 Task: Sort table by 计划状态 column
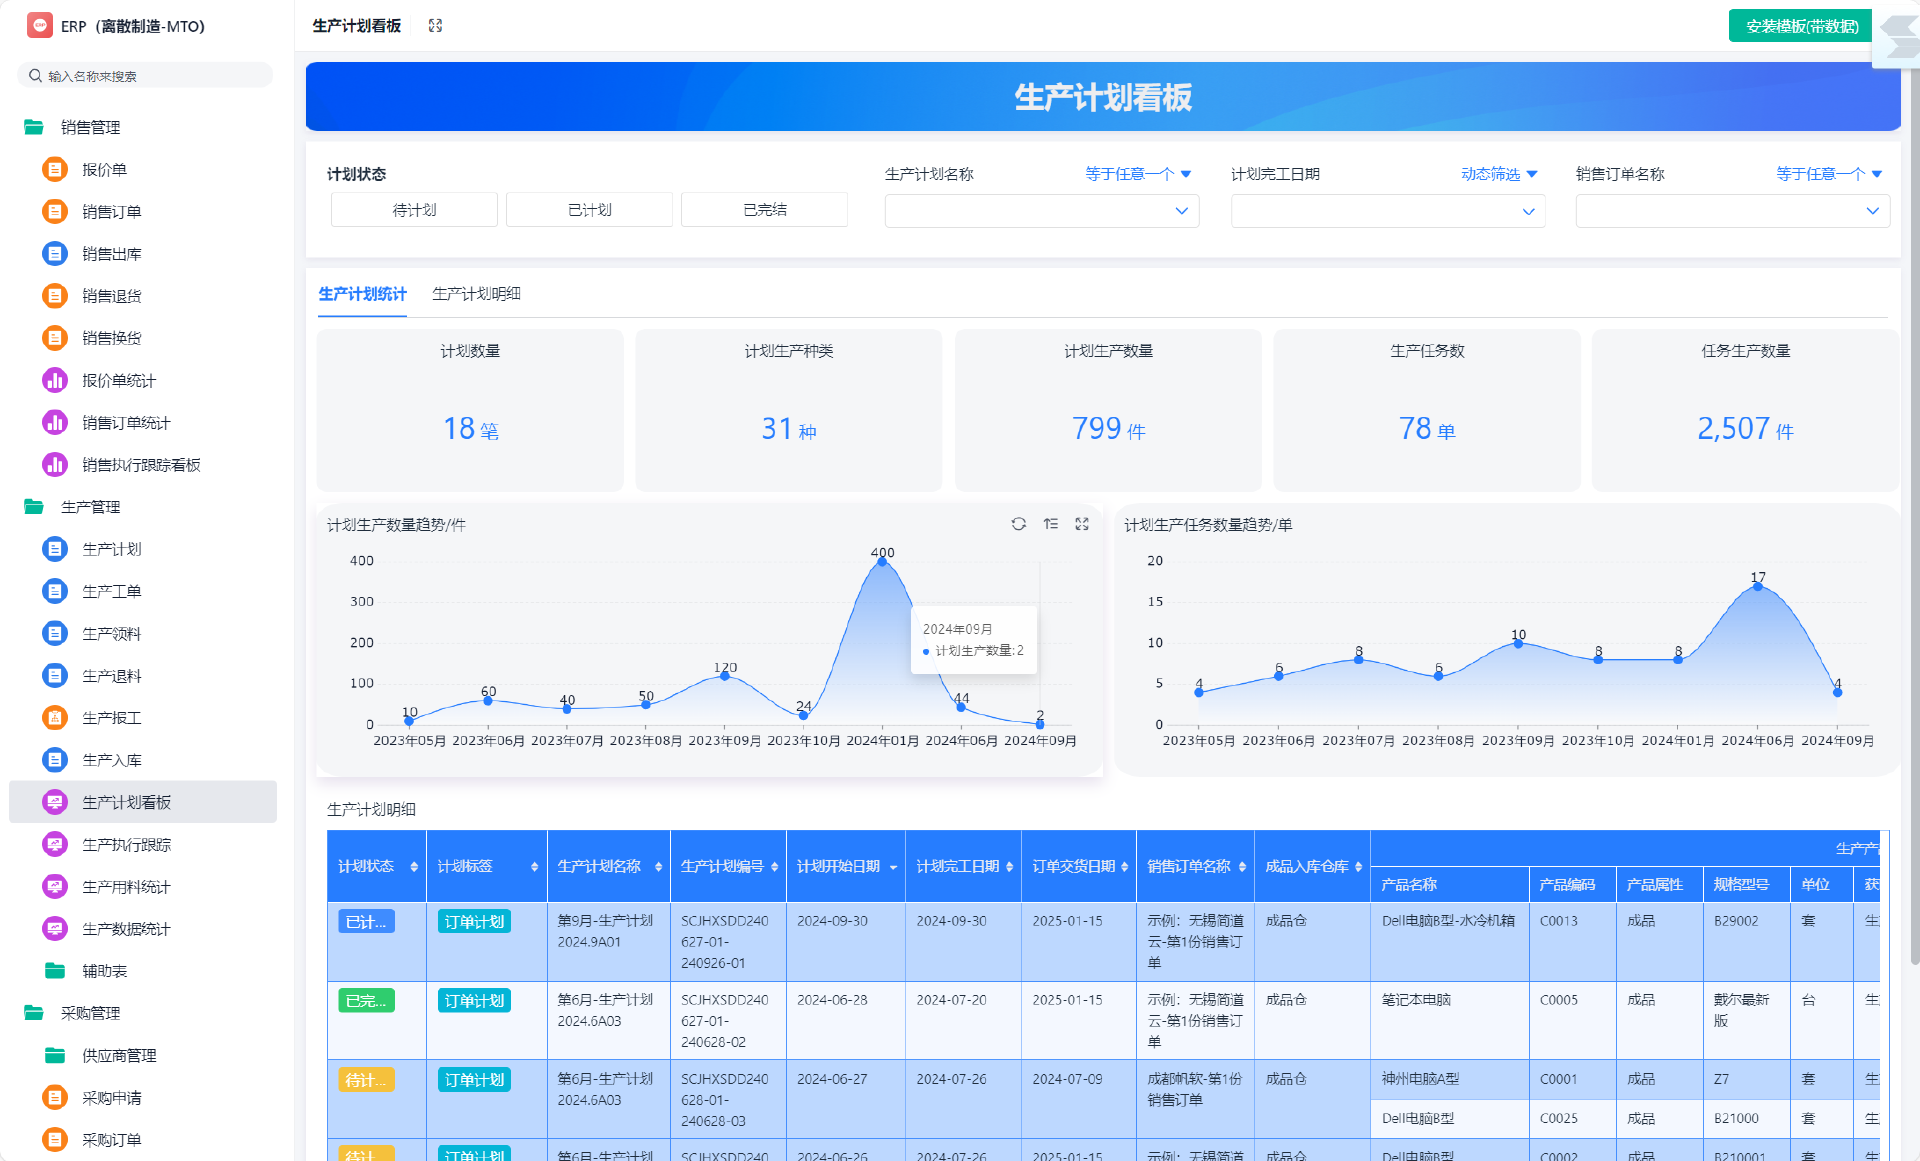tap(414, 867)
